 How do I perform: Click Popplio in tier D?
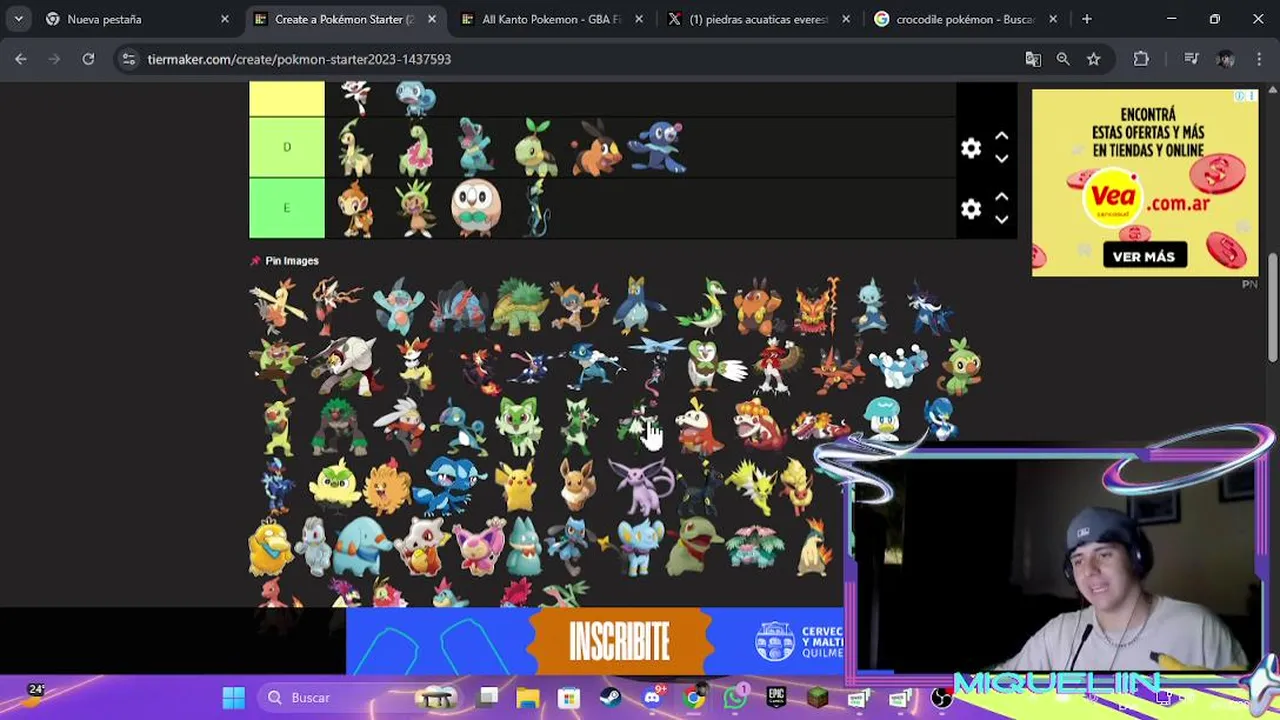(x=658, y=147)
